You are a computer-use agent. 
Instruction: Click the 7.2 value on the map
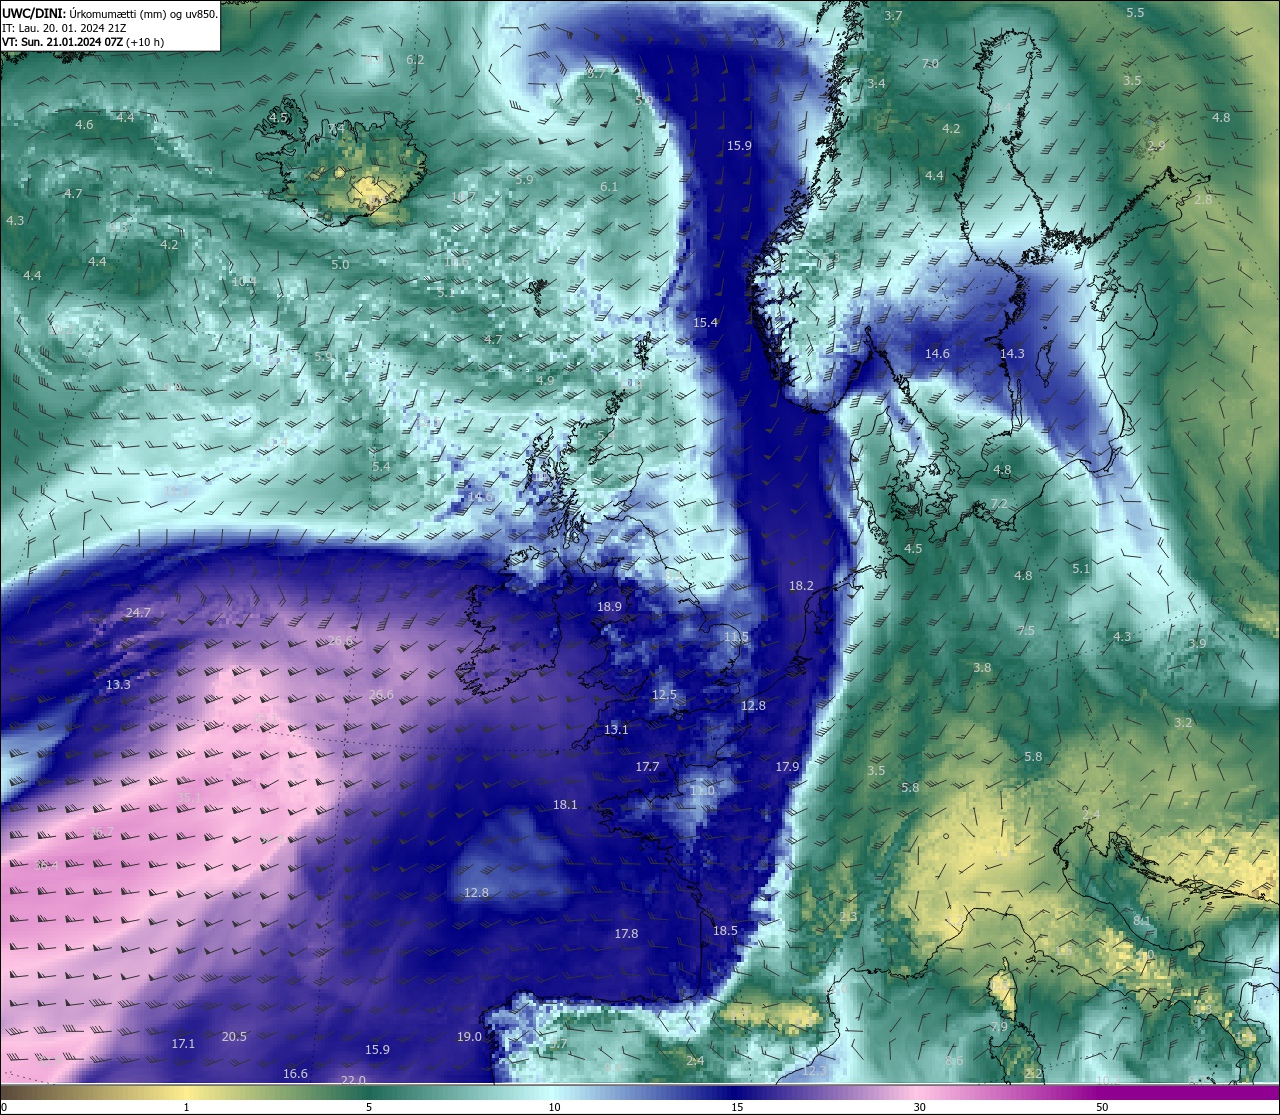click(x=999, y=504)
